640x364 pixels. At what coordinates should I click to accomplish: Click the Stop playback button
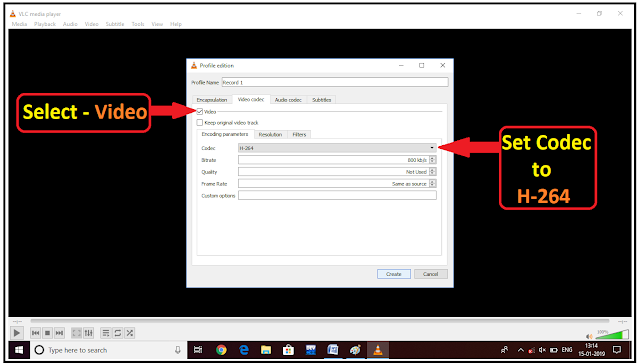[x=47, y=333]
